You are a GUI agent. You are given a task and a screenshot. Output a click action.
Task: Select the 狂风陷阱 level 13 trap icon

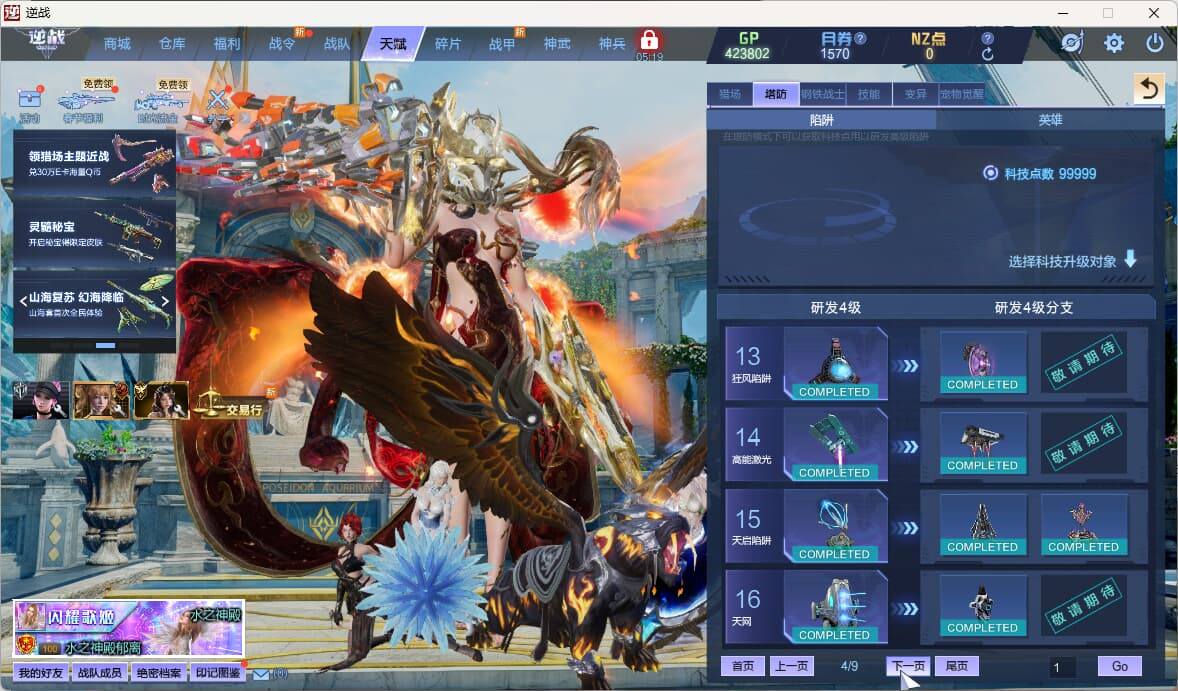point(834,364)
